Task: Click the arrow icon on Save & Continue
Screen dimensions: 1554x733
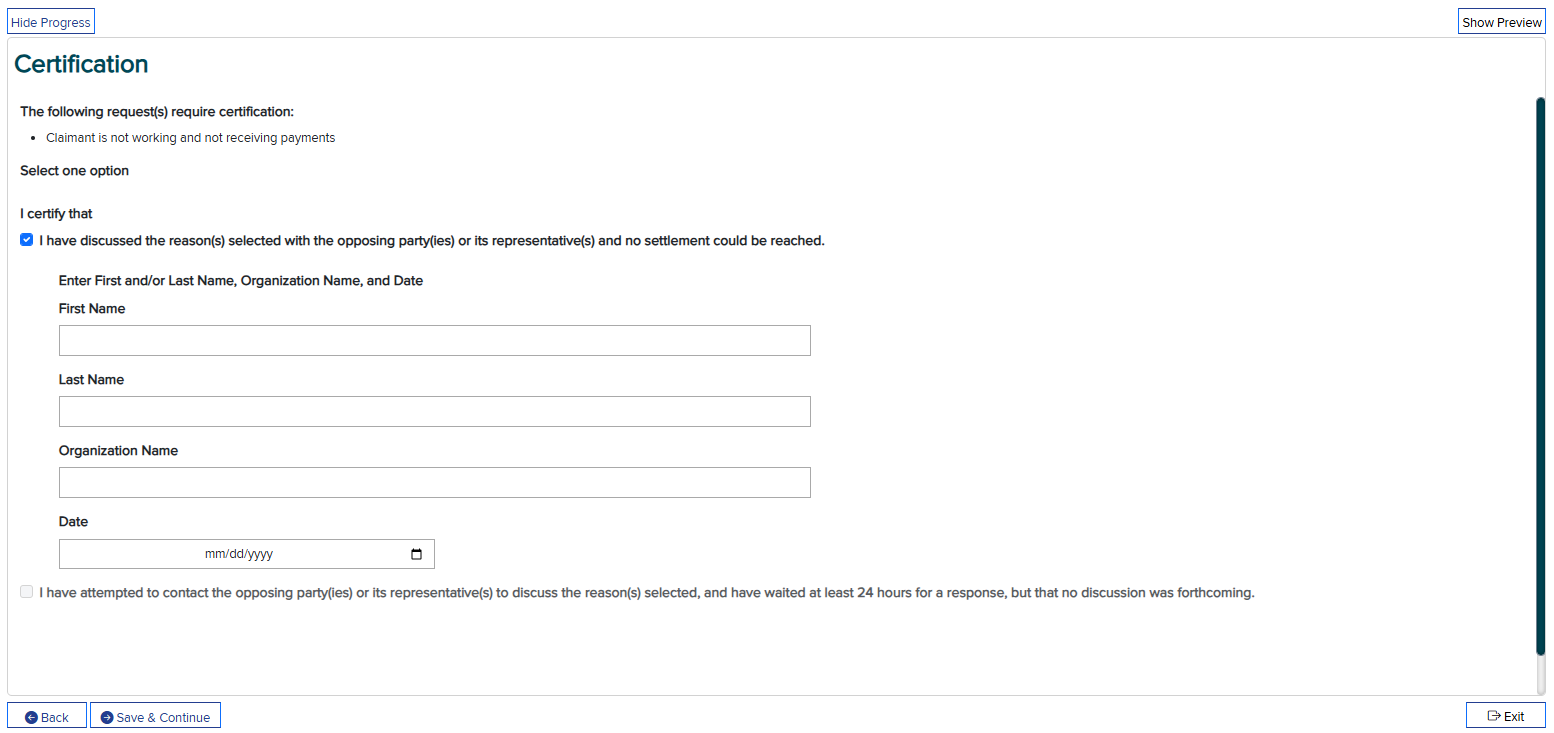Action: [x=107, y=717]
